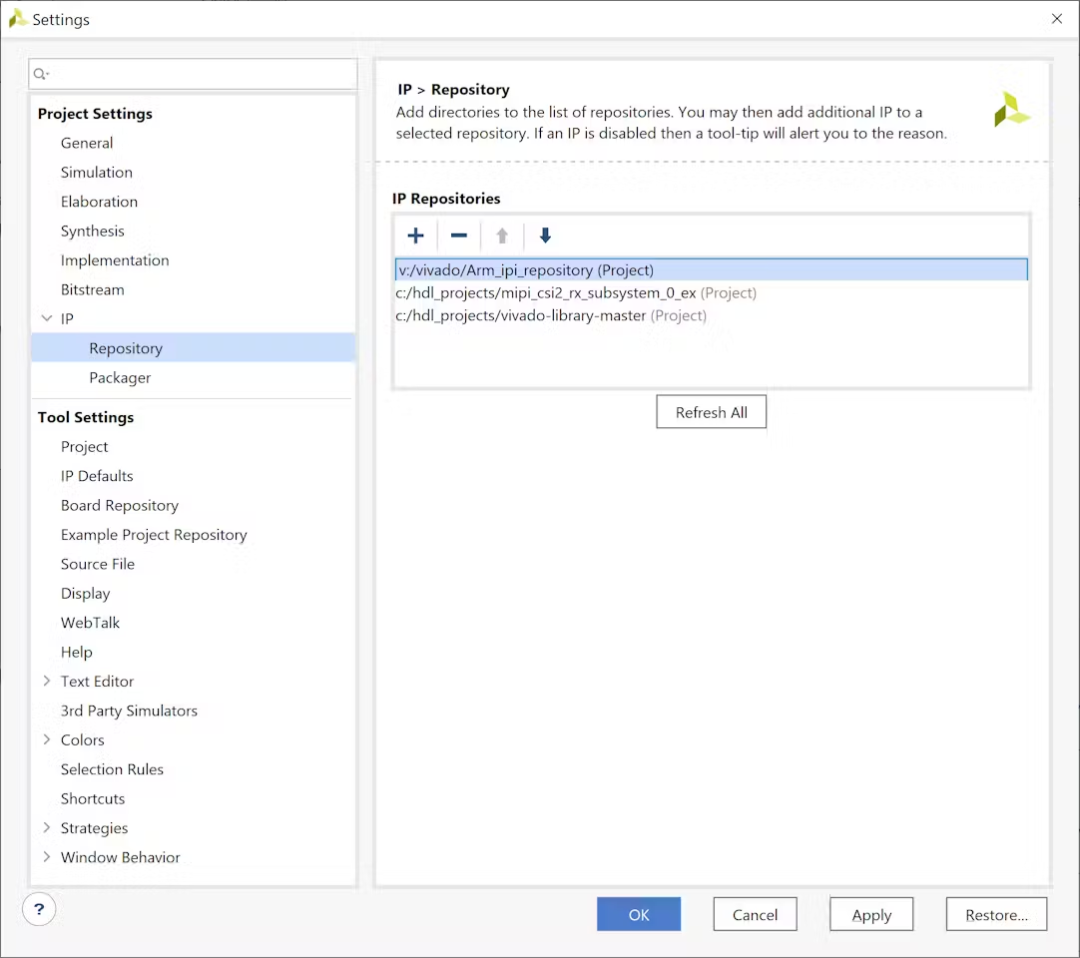Open Implementation settings
1080x958 pixels.
pos(114,260)
